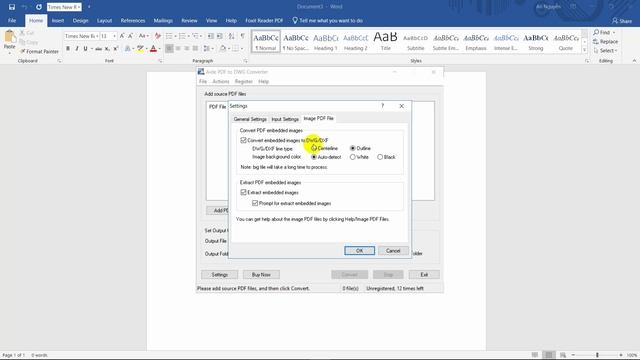Viewport: 640px width, 360px height.
Task: Click the numbering list icon
Action: coord(182,36)
